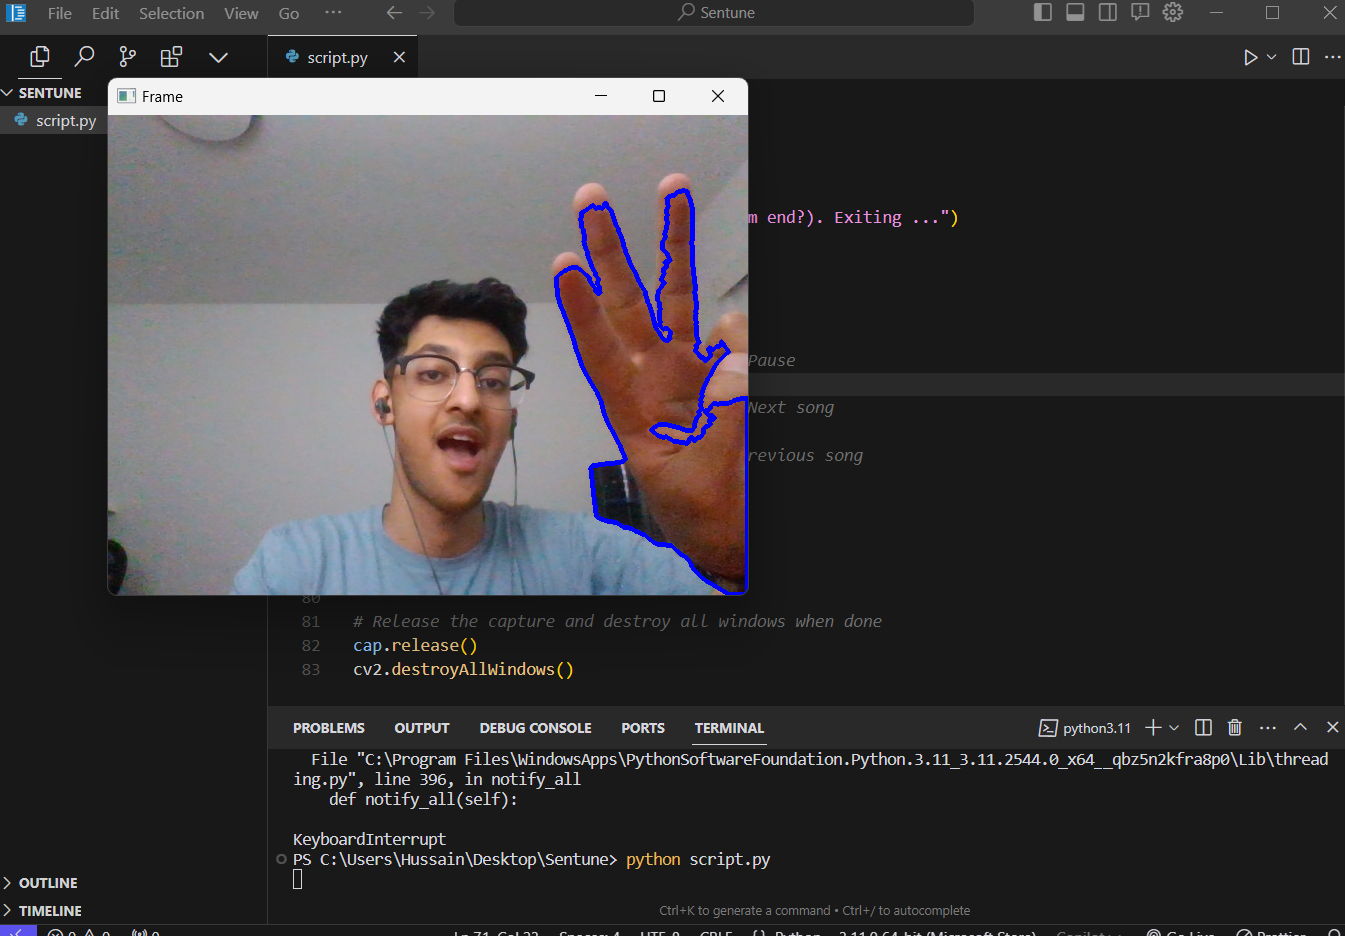Switch to the OUTPUT panel tab
This screenshot has width=1345, height=936.
(x=421, y=728)
